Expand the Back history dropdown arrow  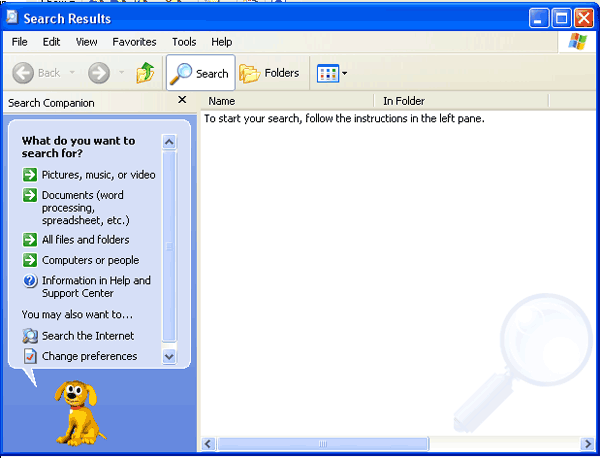(71, 73)
